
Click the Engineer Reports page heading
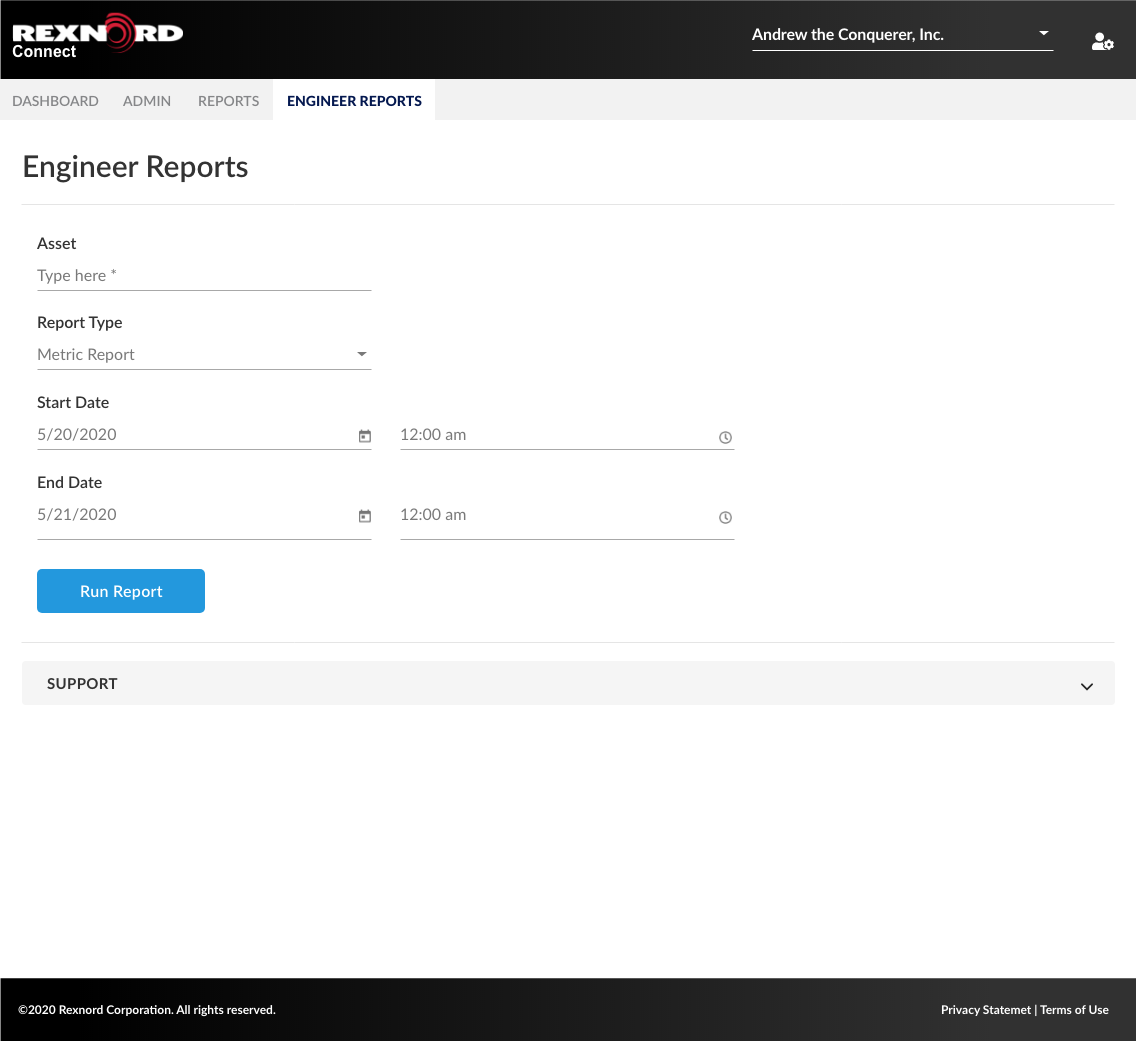pos(135,167)
